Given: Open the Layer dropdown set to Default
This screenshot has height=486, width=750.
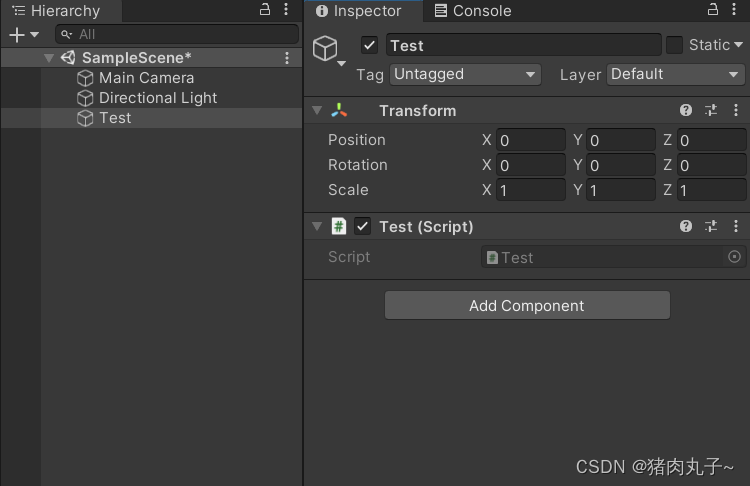Looking at the screenshot, I should point(675,75).
